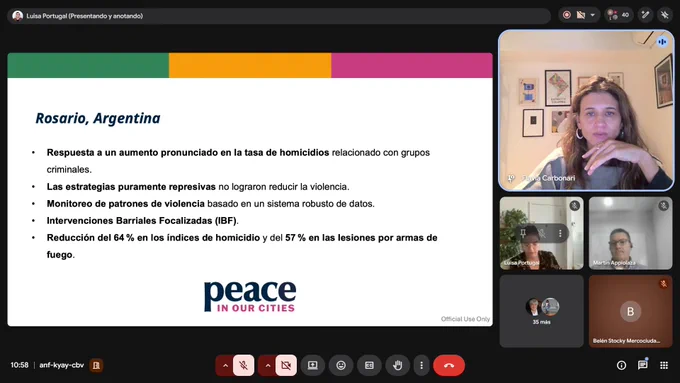Screen dimensions: 680x383
Task: Click the crossed-out camera icon beside recording indicator
Action: (x=581, y=15)
